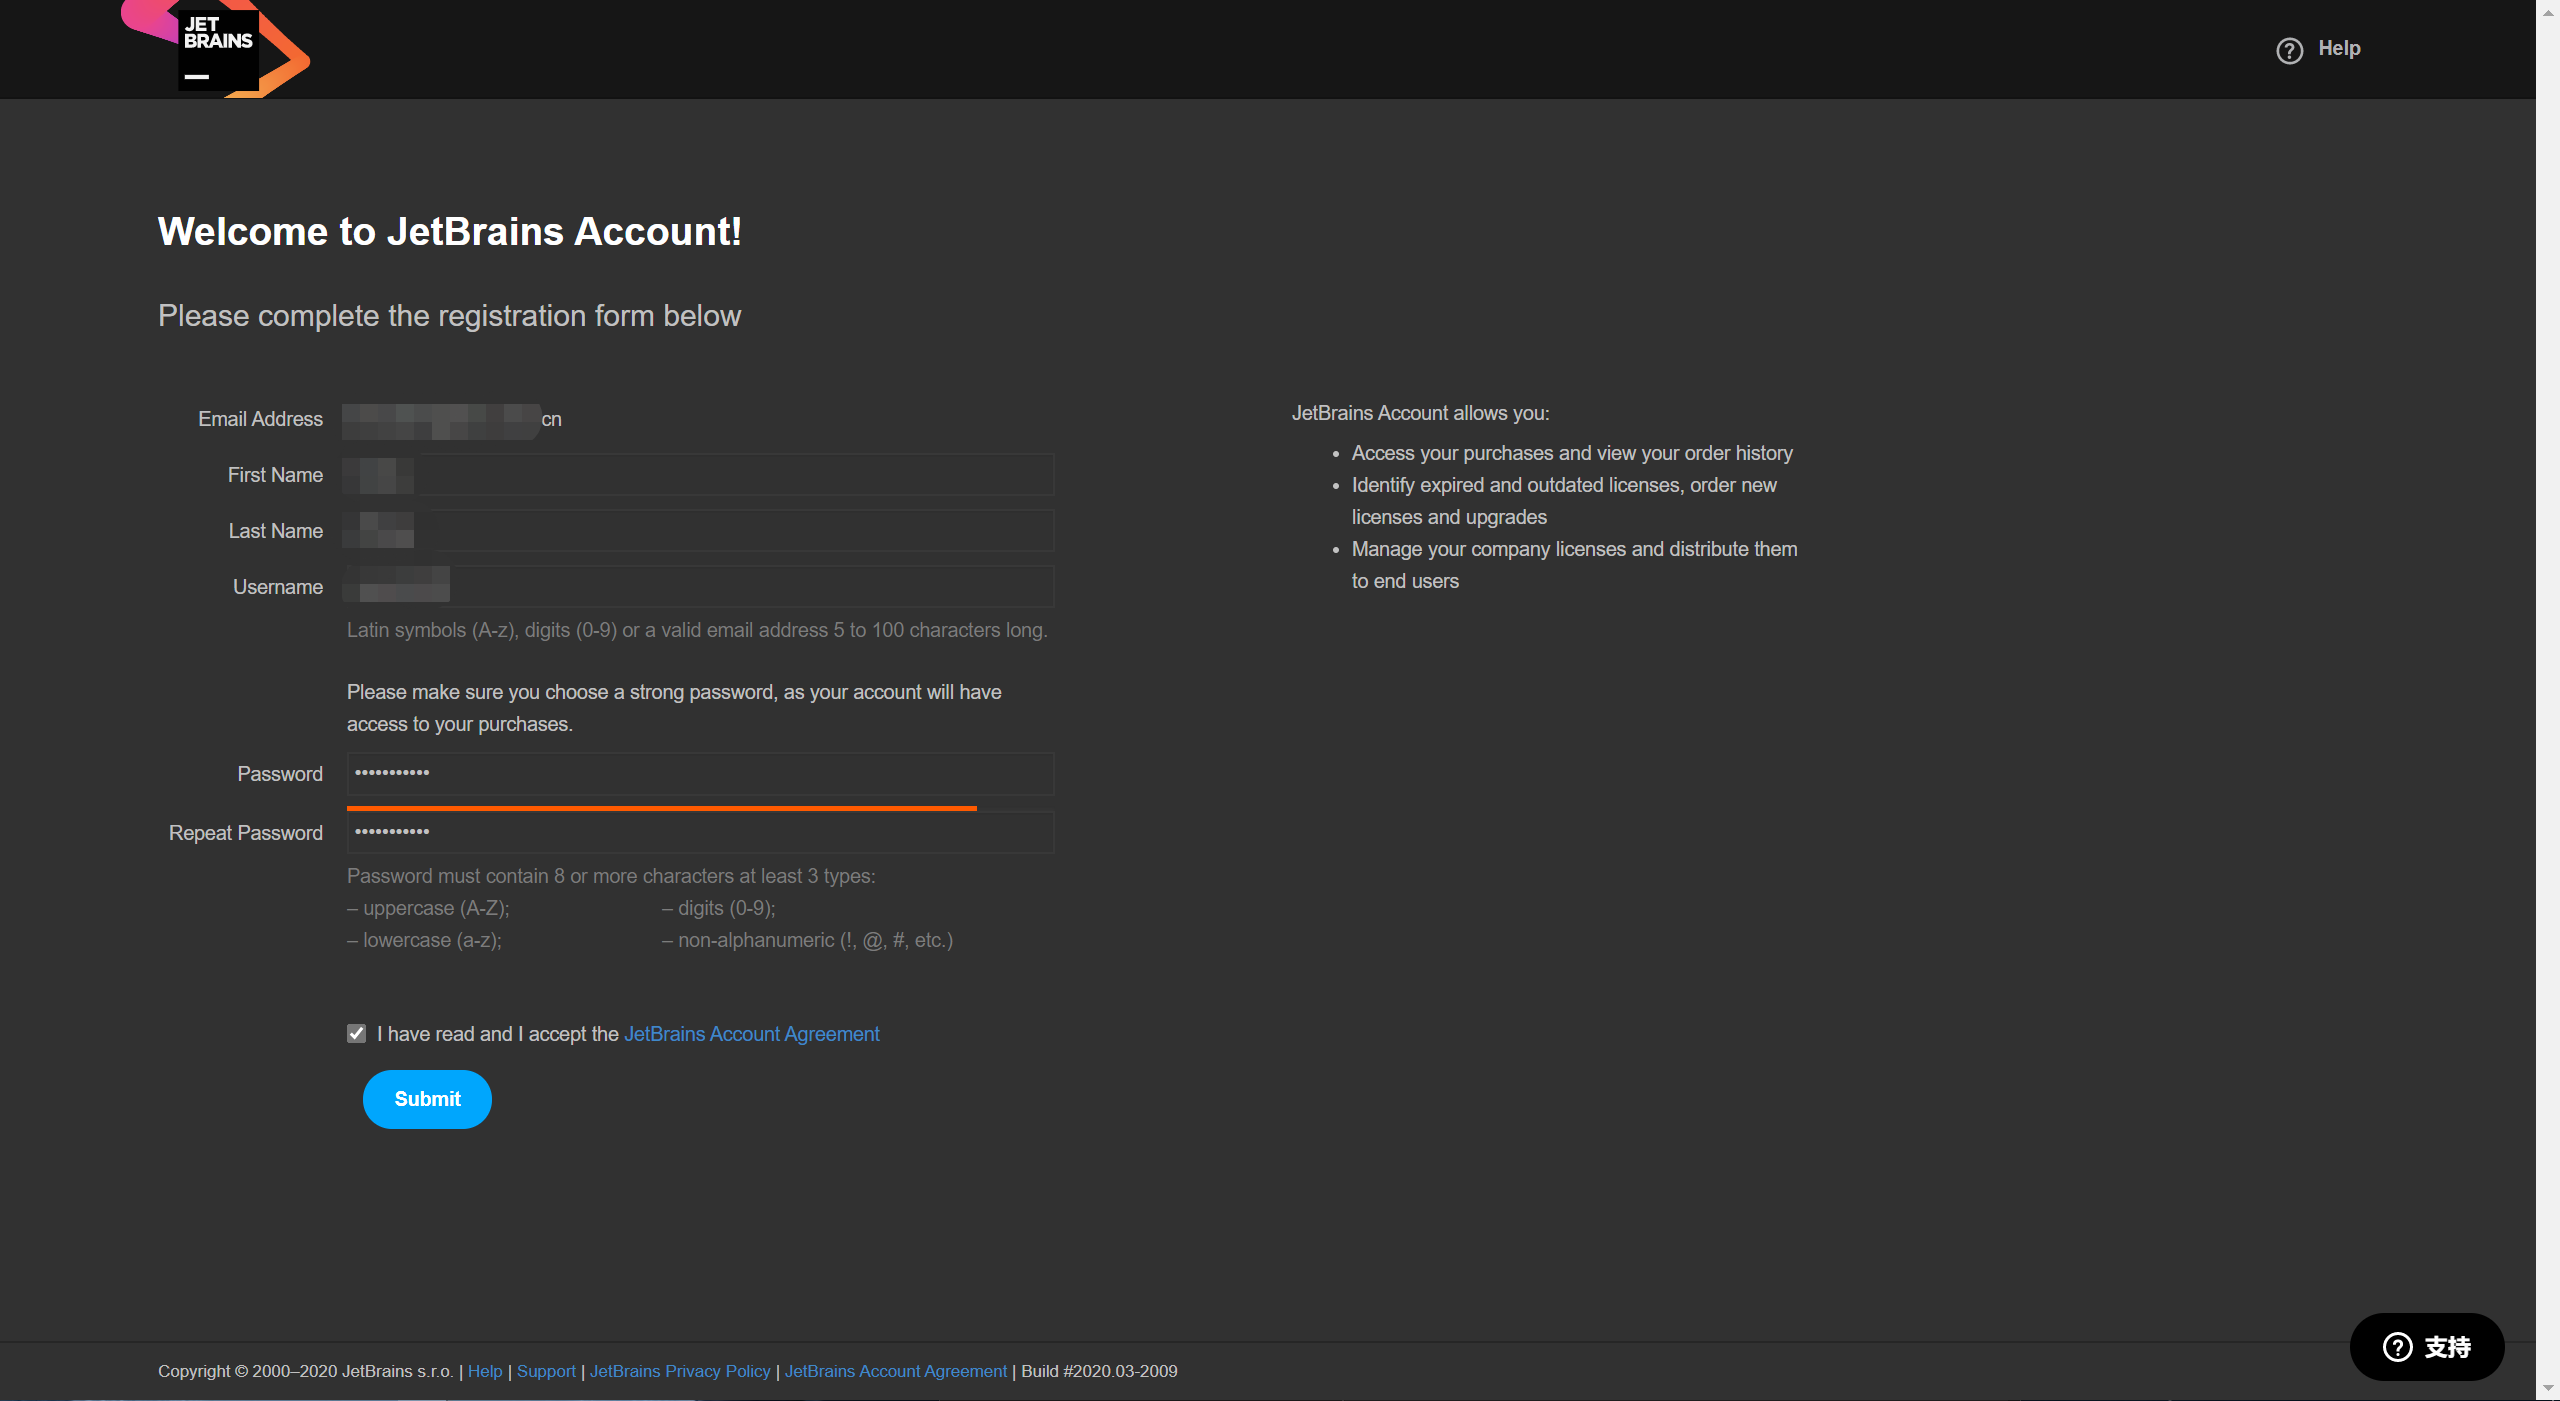Open JetBrains Account Agreement link beside checkbox
Screen dimensions: 2560x1401
[751, 1034]
